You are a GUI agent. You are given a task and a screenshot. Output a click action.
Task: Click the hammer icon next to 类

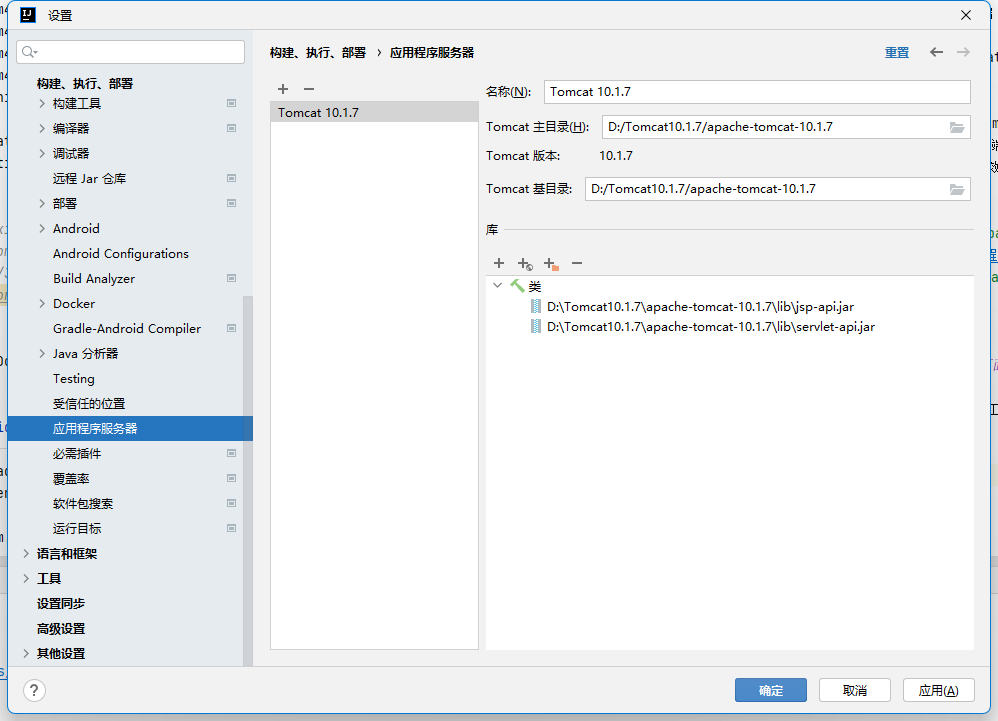pyautogui.click(x=517, y=286)
